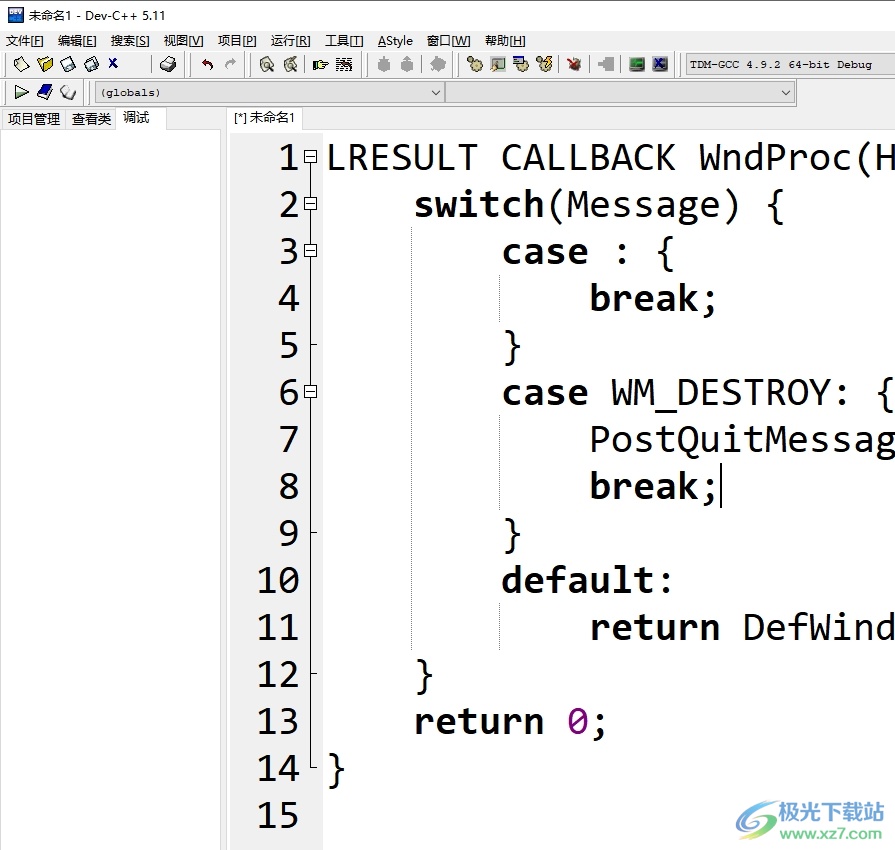Switch to the 项目管理 tab
Screen dimensions: 895x850
tap(34, 119)
